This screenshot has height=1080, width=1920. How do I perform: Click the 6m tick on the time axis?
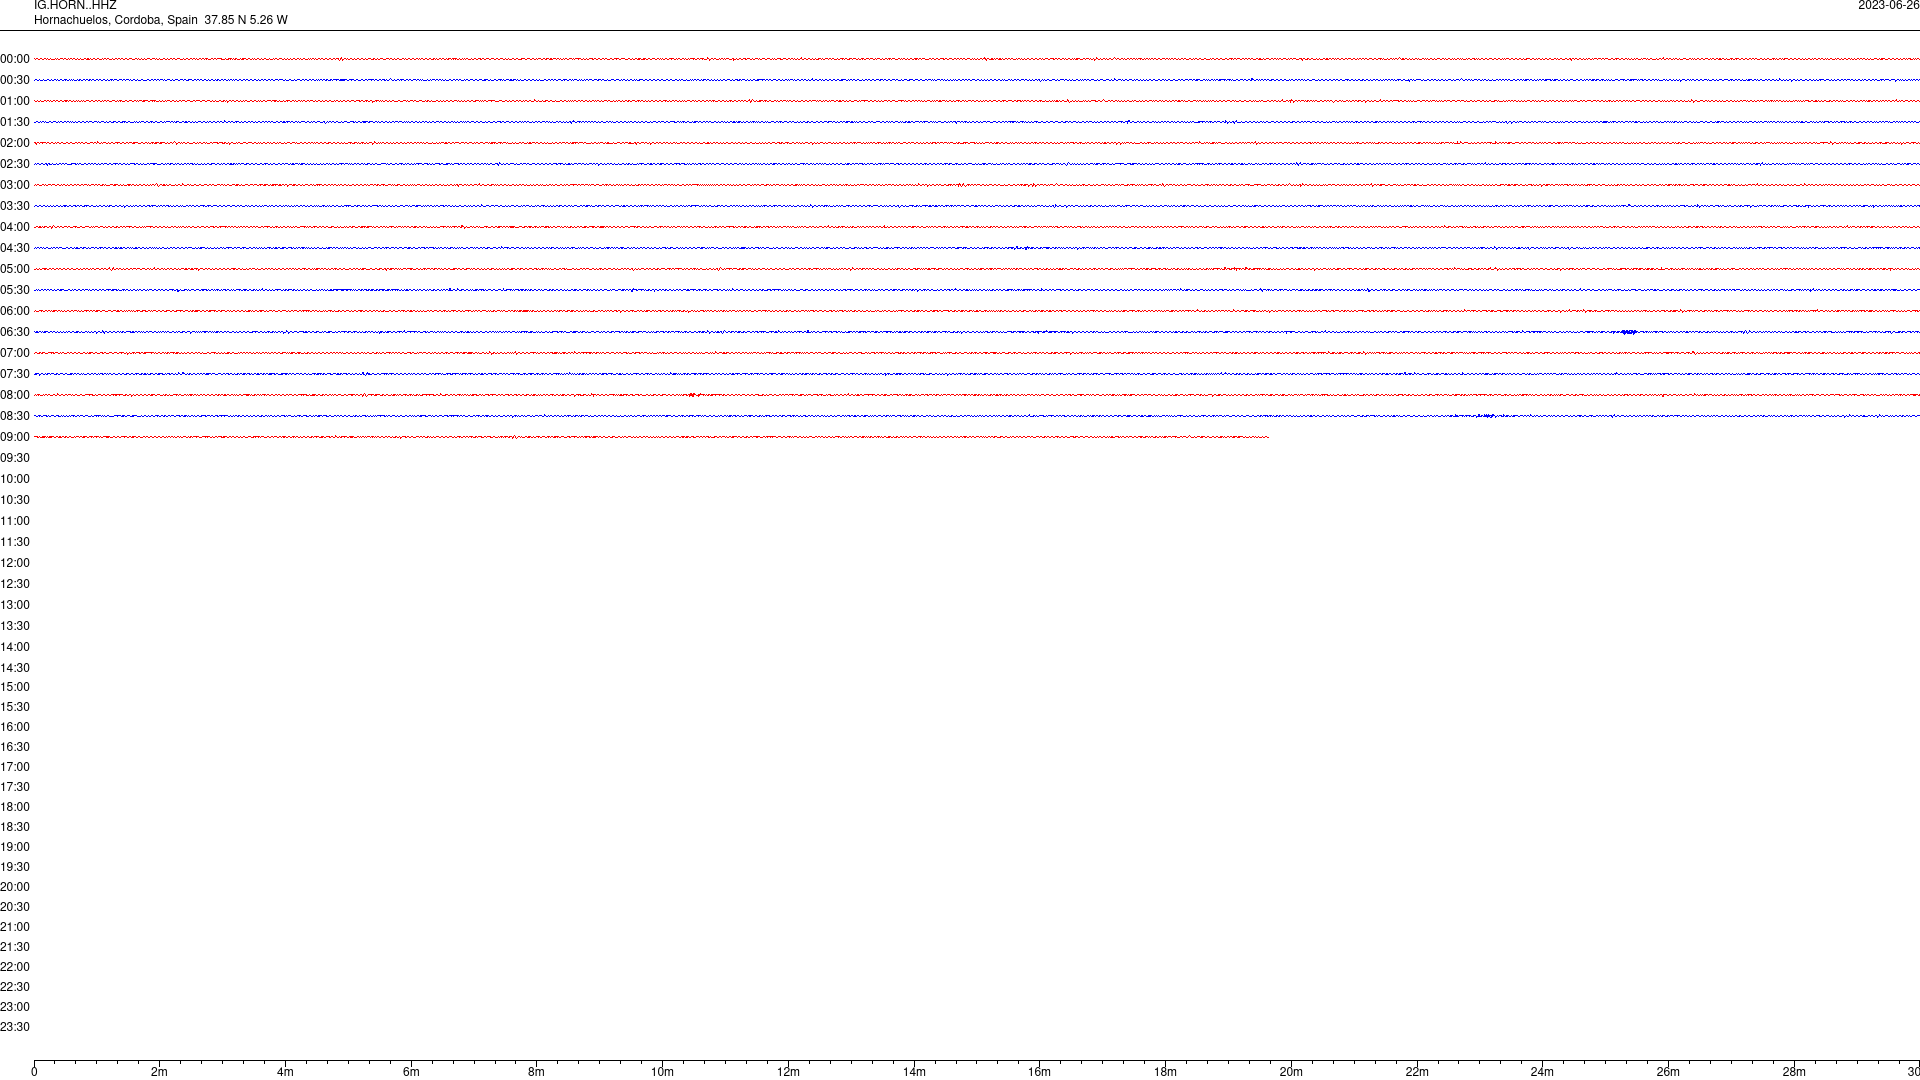(411, 1072)
